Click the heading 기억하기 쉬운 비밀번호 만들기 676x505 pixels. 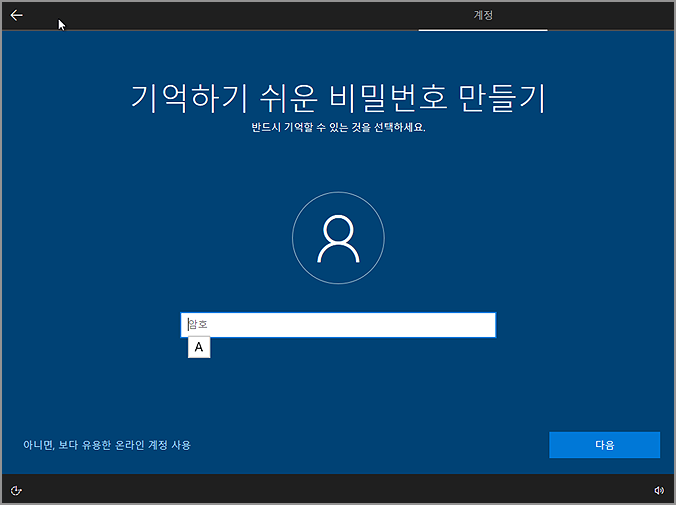tap(338, 98)
